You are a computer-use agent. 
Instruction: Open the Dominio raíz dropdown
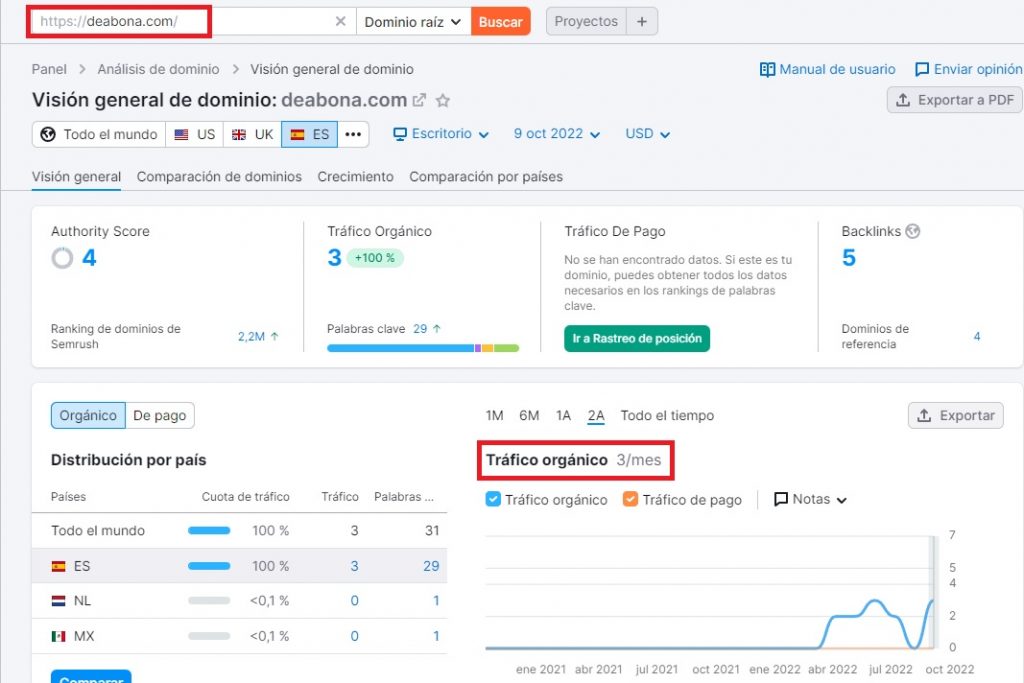click(x=411, y=20)
